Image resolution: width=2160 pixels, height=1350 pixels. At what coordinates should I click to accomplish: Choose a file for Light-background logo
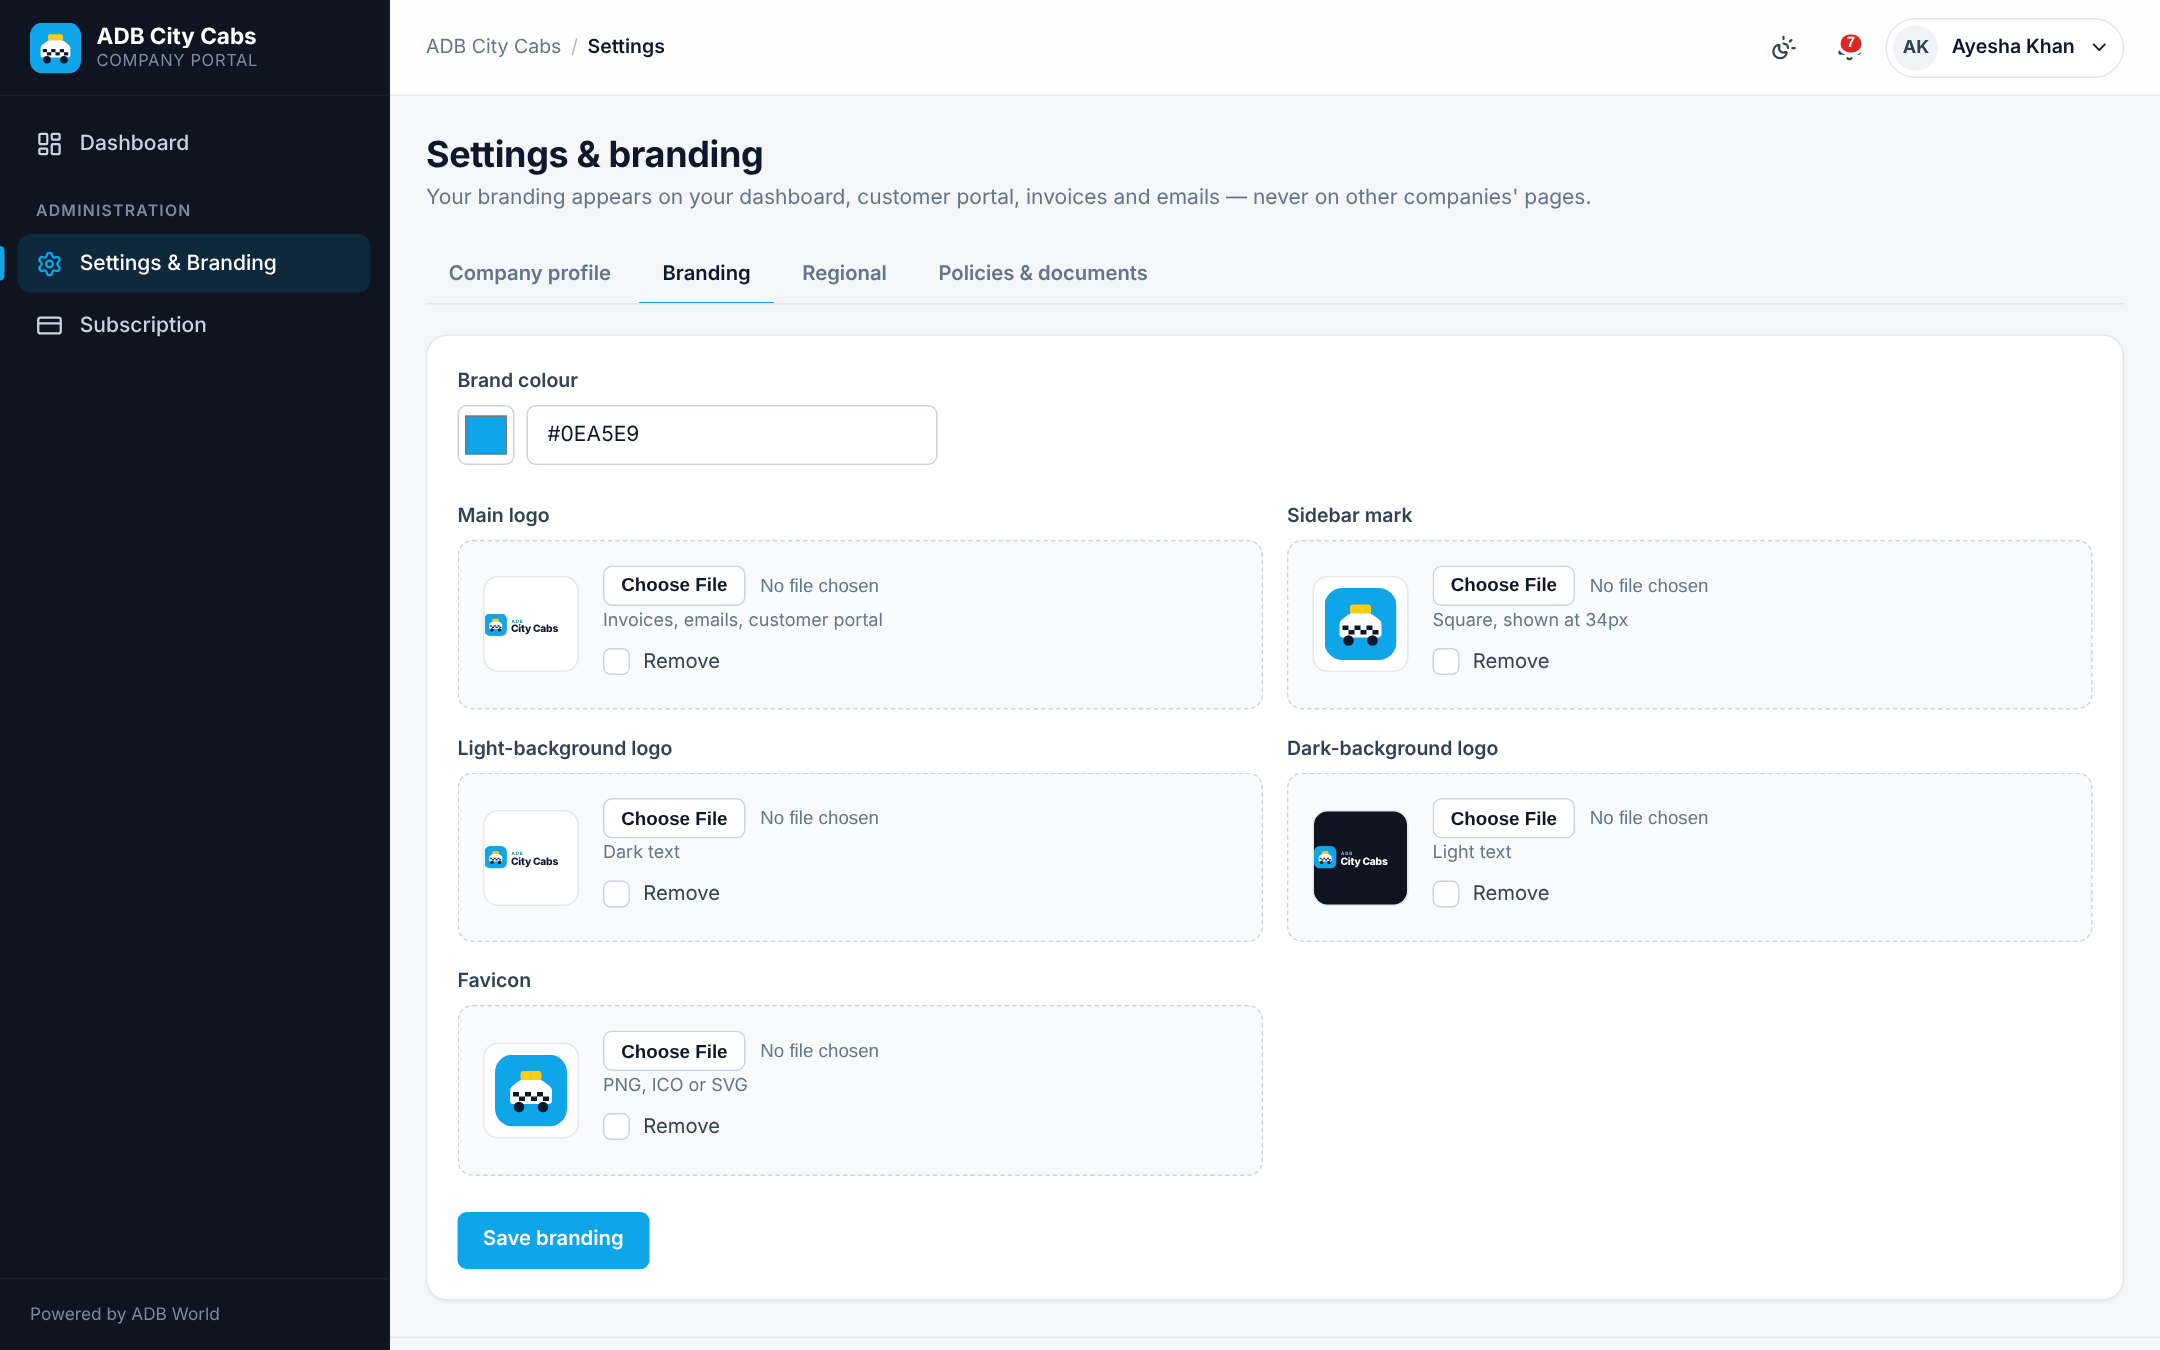(x=674, y=818)
